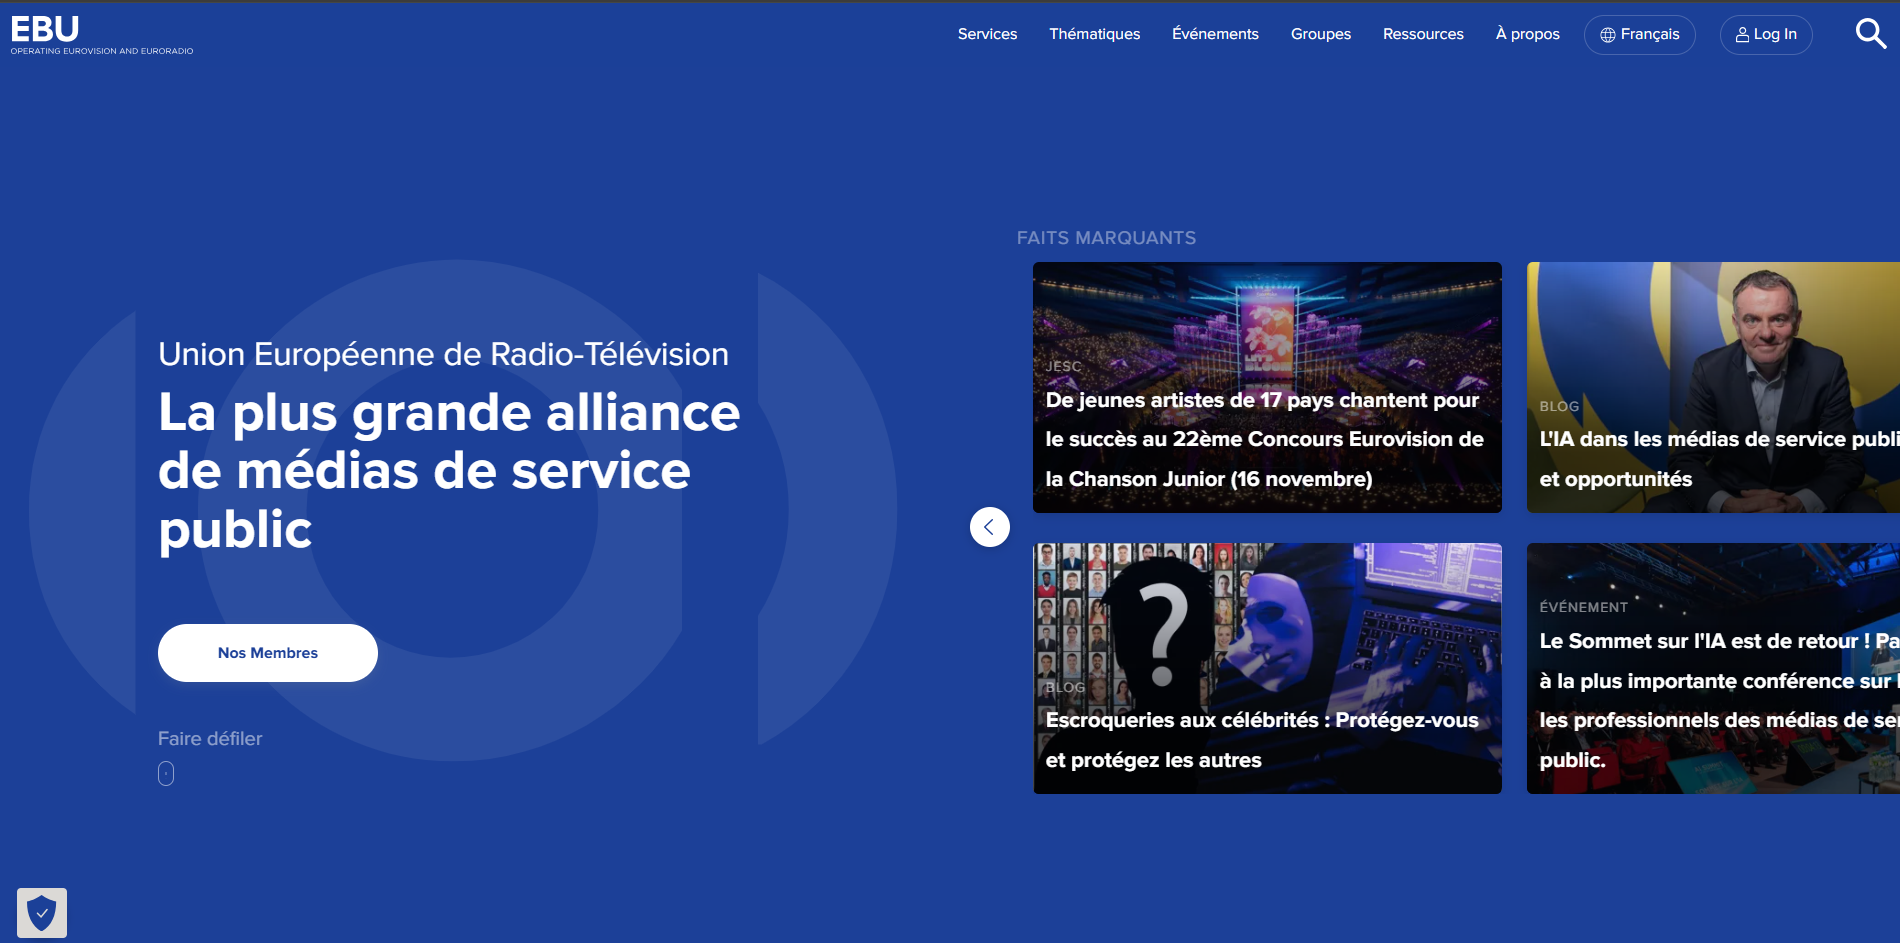This screenshot has width=1900, height=943.
Task: Open the JESC Concours Eurovision Junior card
Action: [x=1267, y=388]
